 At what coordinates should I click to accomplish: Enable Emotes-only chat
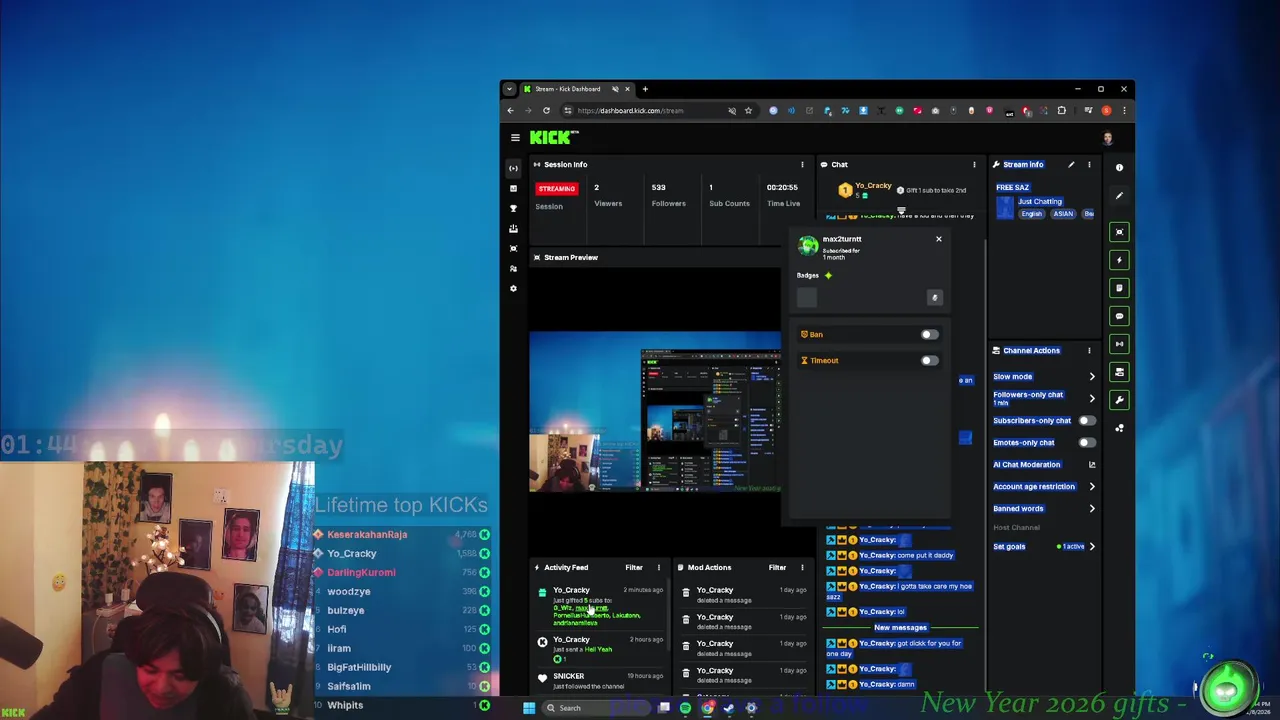coord(1086,442)
